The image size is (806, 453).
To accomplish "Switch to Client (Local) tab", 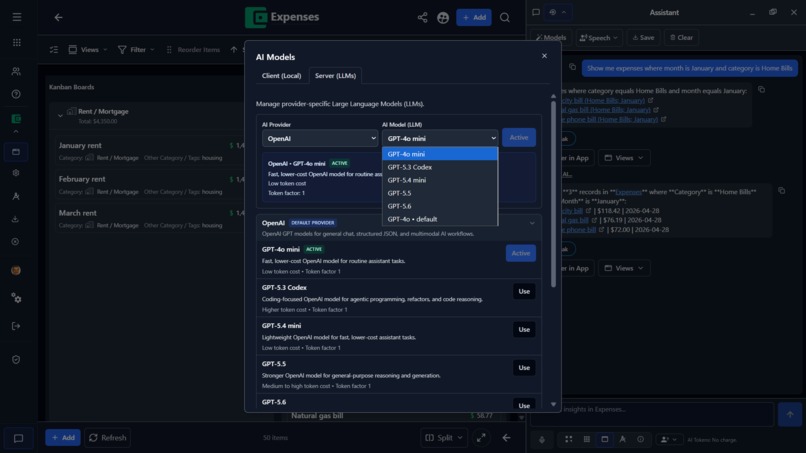I will pyautogui.click(x=281, y=76).
